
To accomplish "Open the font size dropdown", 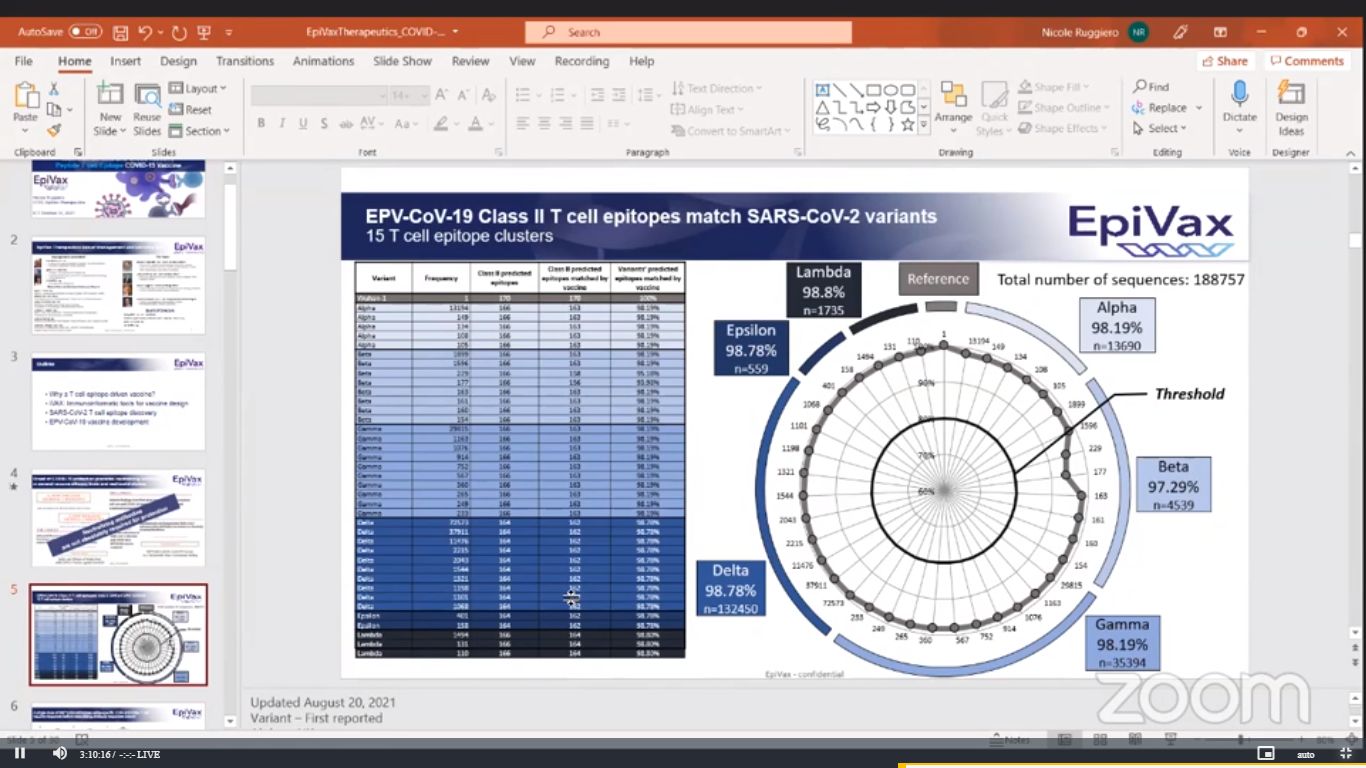I will [425, 95].
